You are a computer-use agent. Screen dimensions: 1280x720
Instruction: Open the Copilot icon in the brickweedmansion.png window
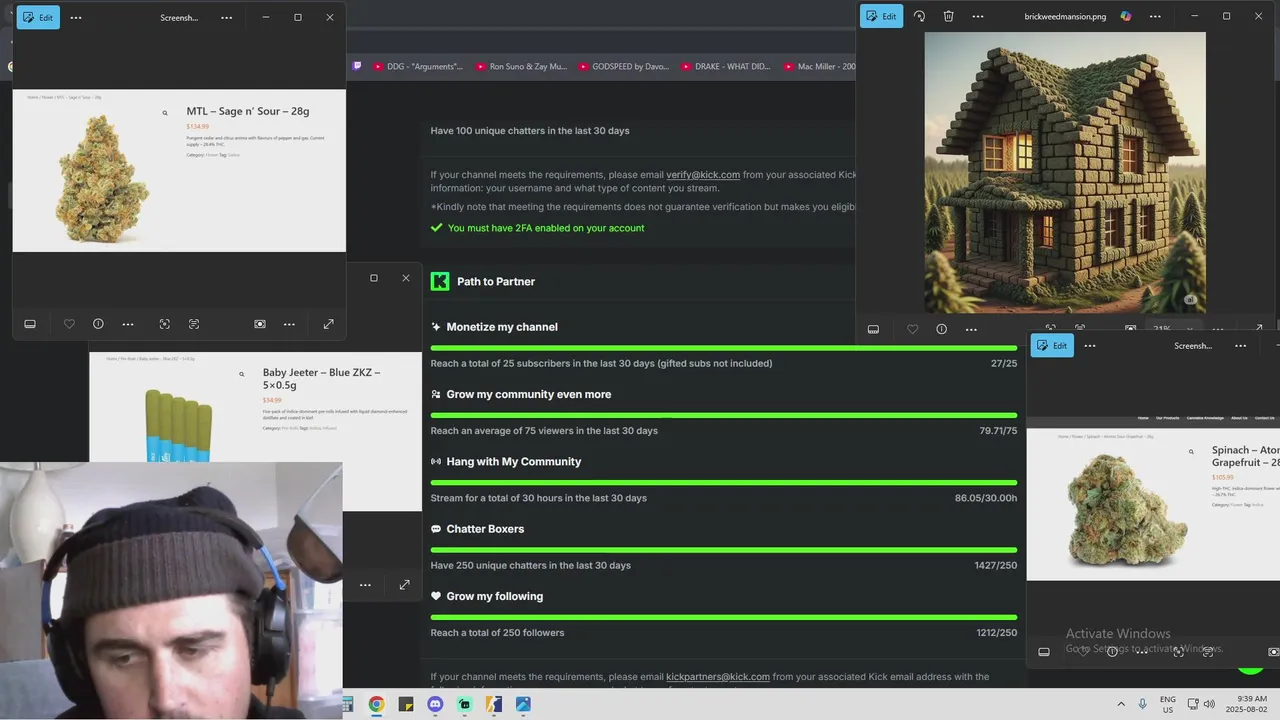1126,16
